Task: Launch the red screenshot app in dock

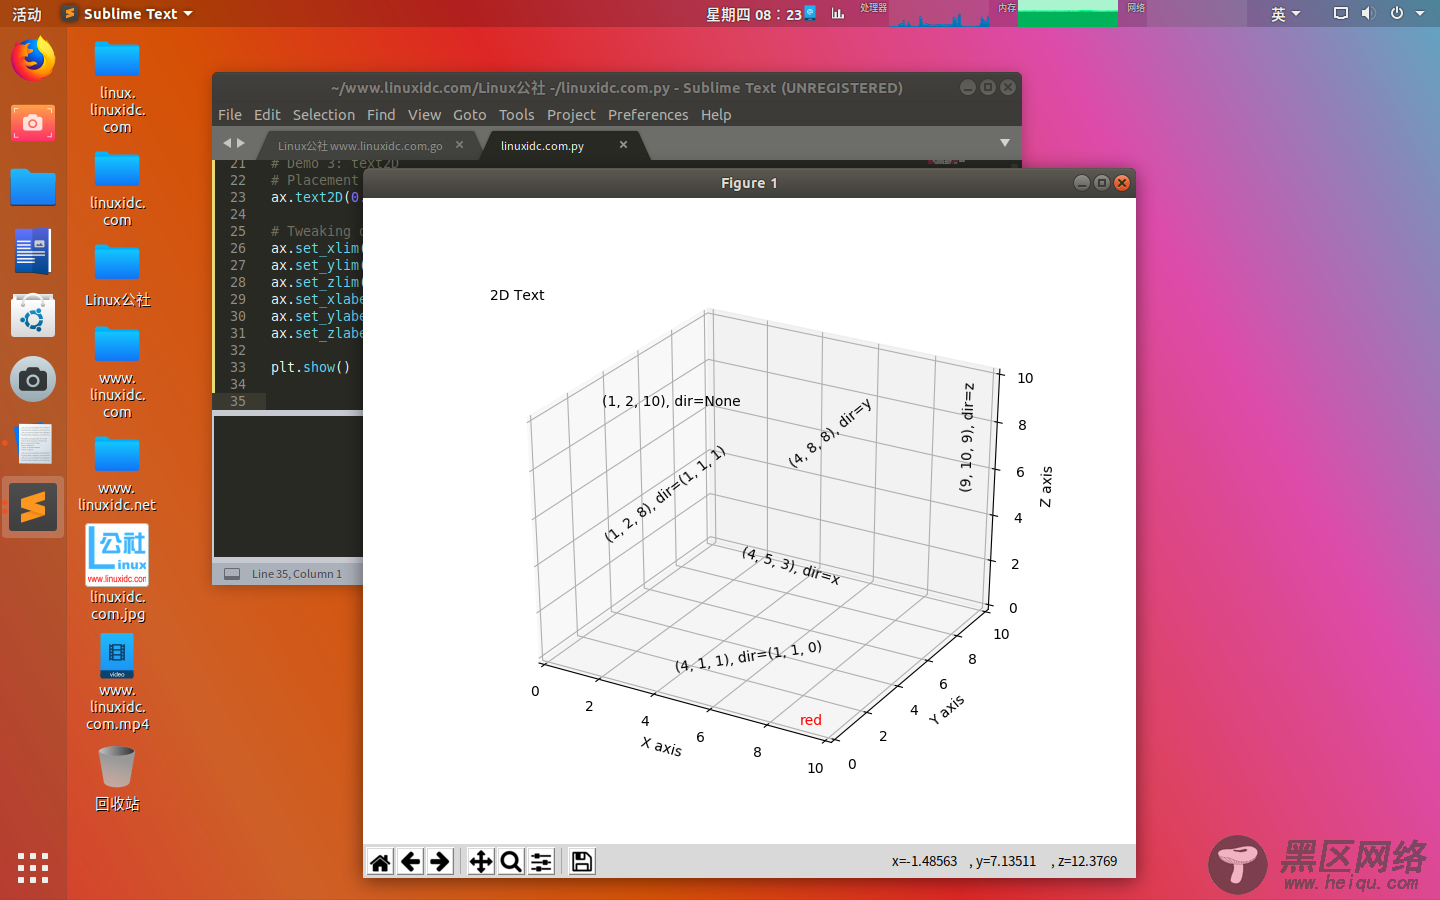Action: point(33,123)
